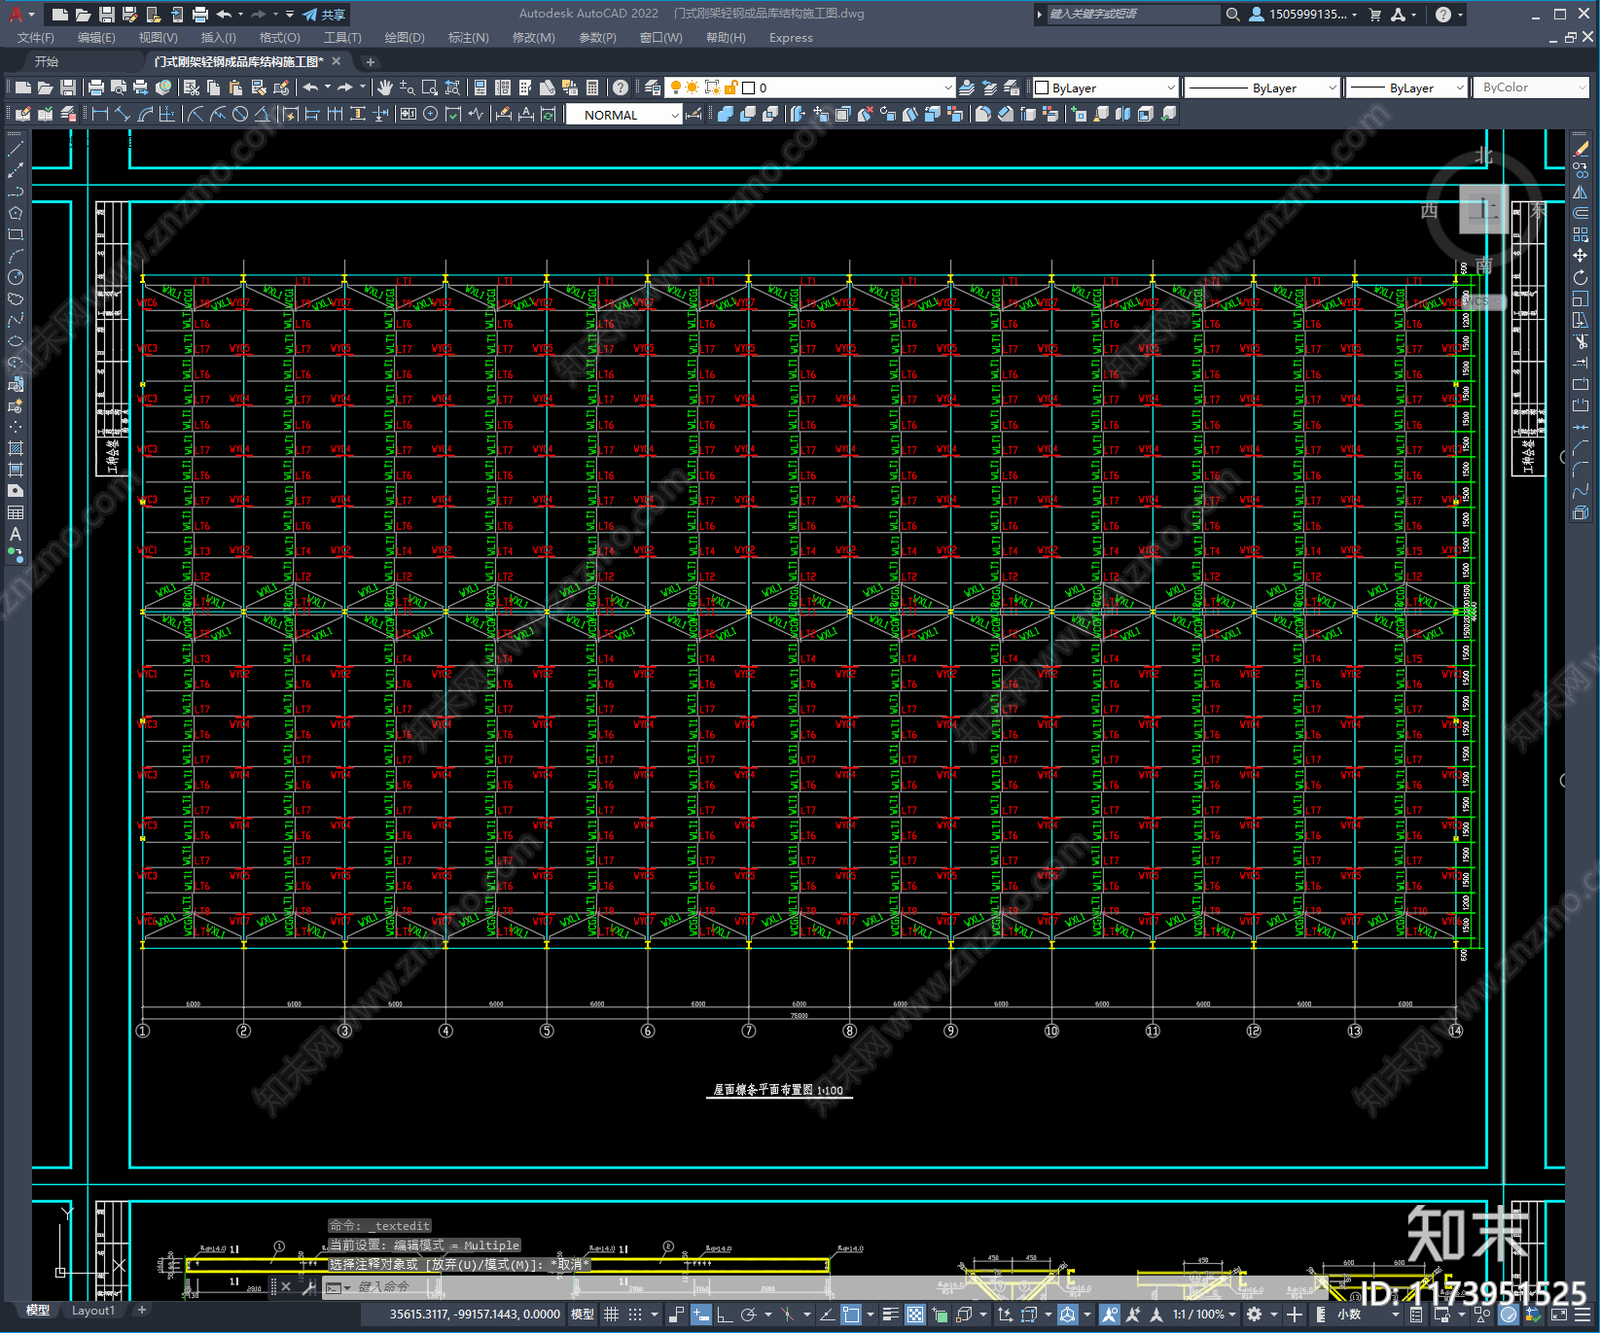Click the Layer Properties manager icon
This screenshot has width=1600, height=1333.
click(653, 88)
